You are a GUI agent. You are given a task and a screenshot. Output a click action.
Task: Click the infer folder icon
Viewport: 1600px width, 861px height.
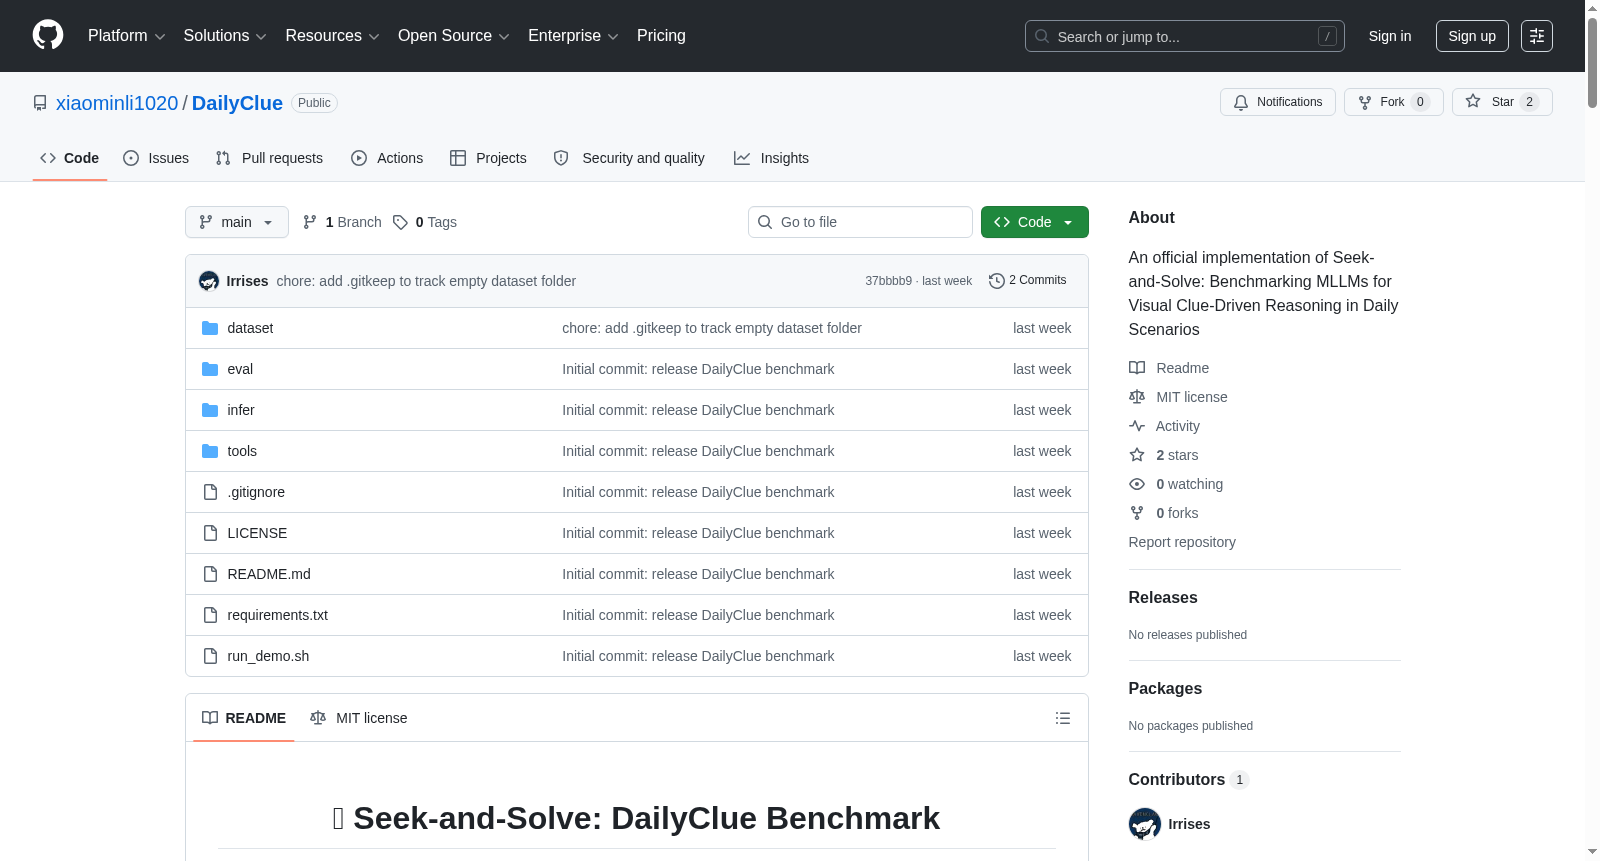point(210,410)
